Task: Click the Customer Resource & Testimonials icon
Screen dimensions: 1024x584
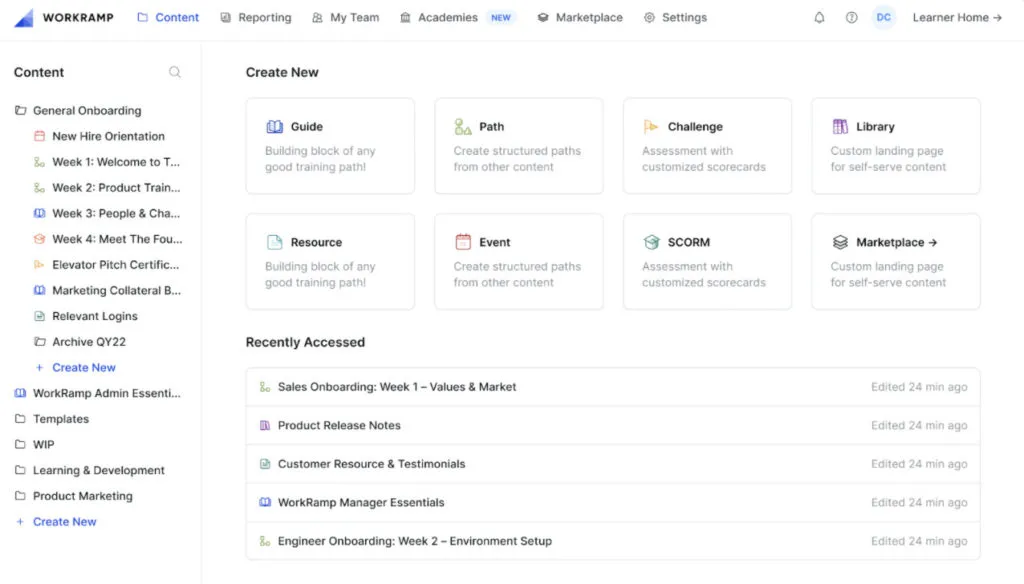Action: pos(264,464)
